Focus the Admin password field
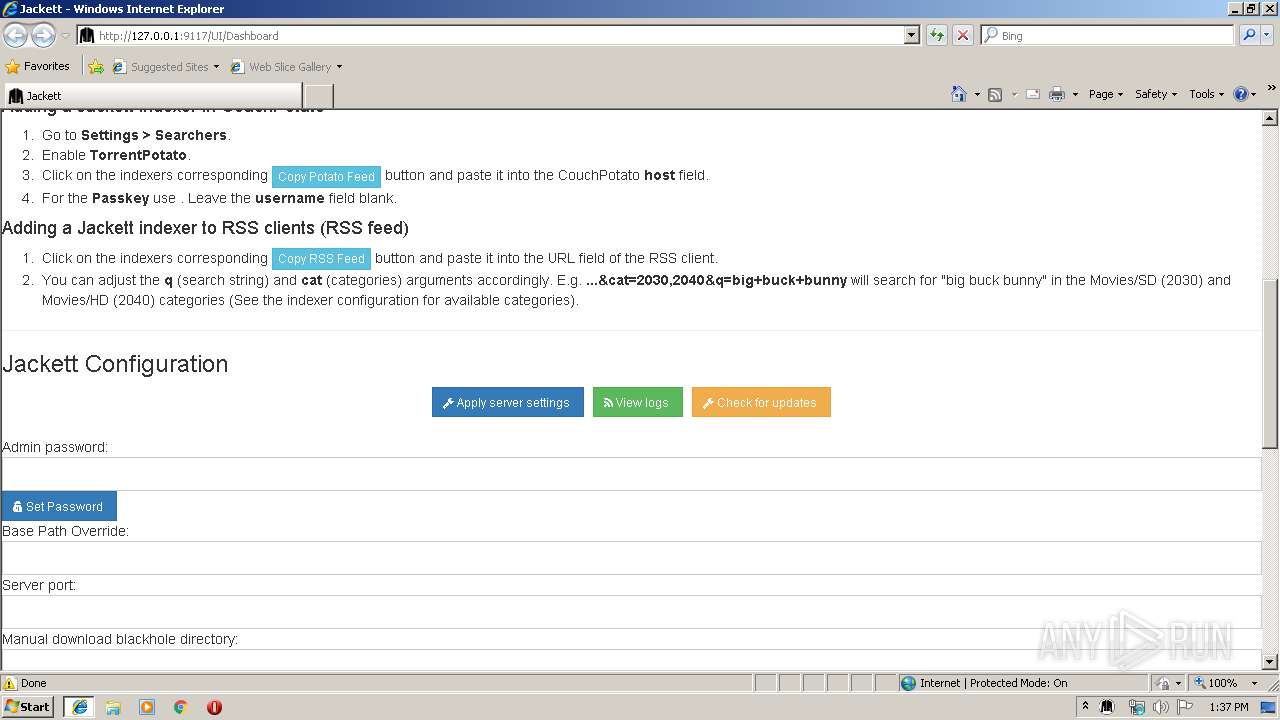This screenshot has height=720, width=1280. click(631, 473)
